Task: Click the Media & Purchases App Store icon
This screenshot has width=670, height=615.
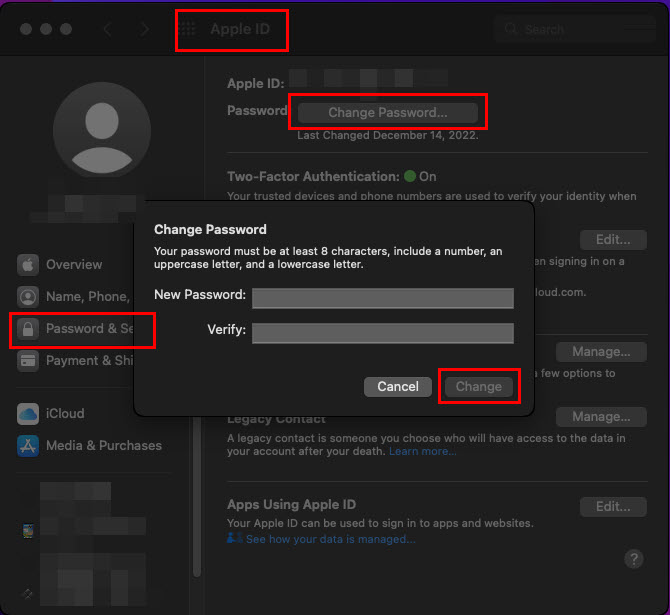Action: 28,446
